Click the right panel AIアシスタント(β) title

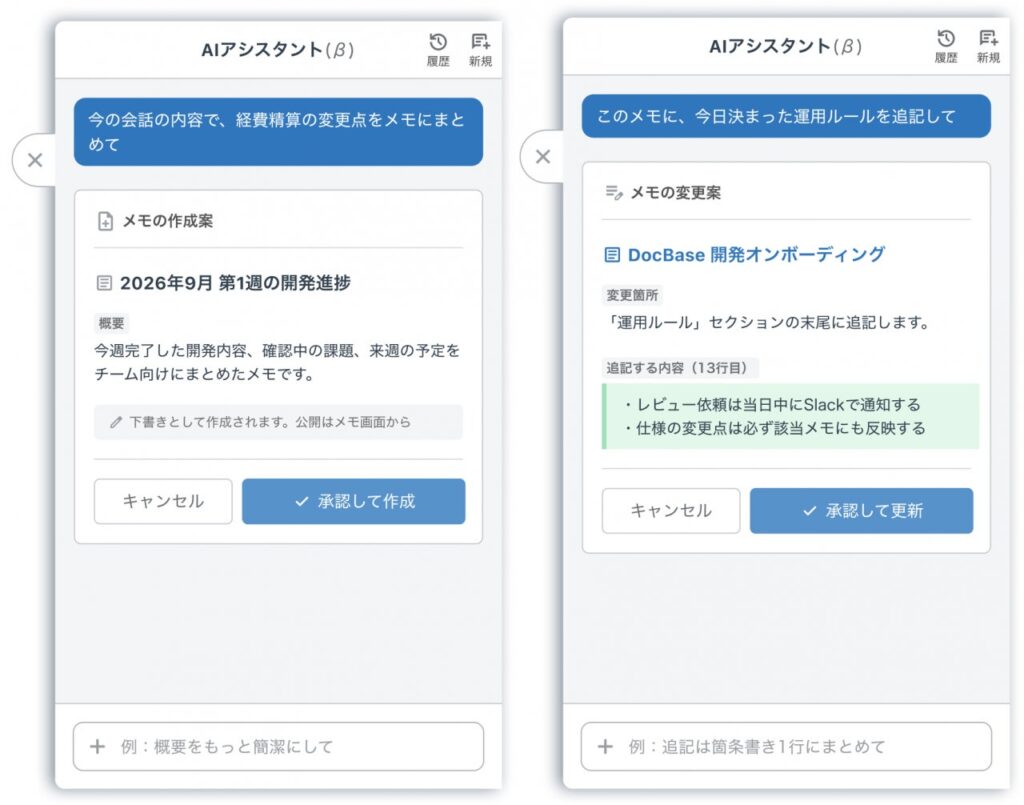786,46
